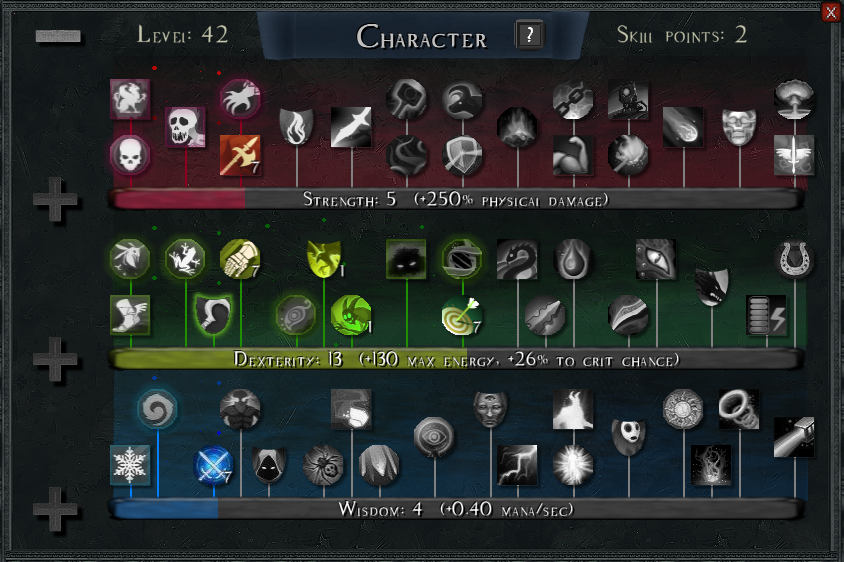Viewport: 844px width, 562px height.
Task: Increase Strength with its plus button
Action: click(55, 199)
